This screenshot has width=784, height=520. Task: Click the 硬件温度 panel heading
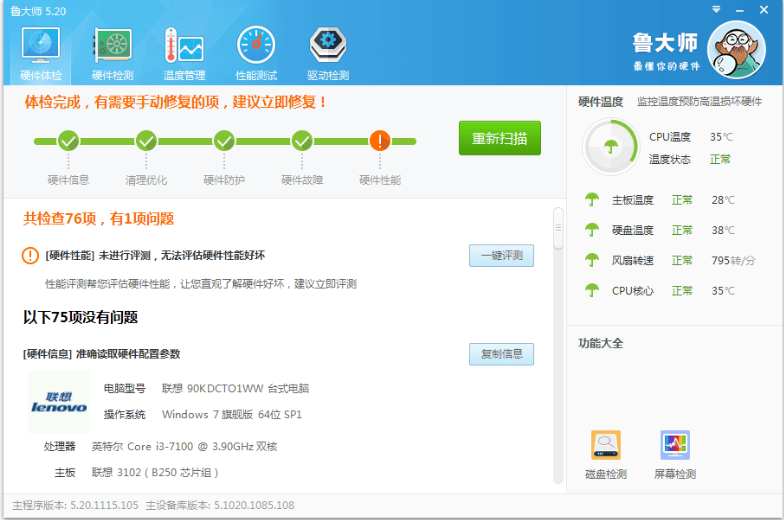(600, 102)
